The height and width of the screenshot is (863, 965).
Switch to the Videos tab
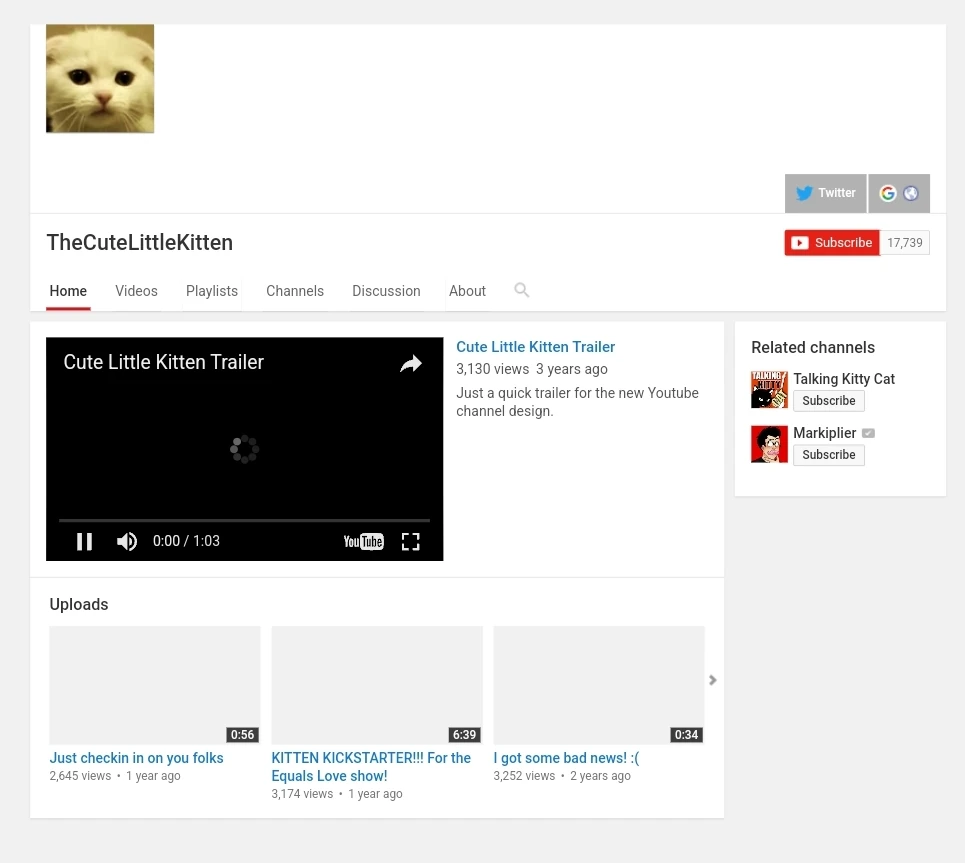pos(137,291)
